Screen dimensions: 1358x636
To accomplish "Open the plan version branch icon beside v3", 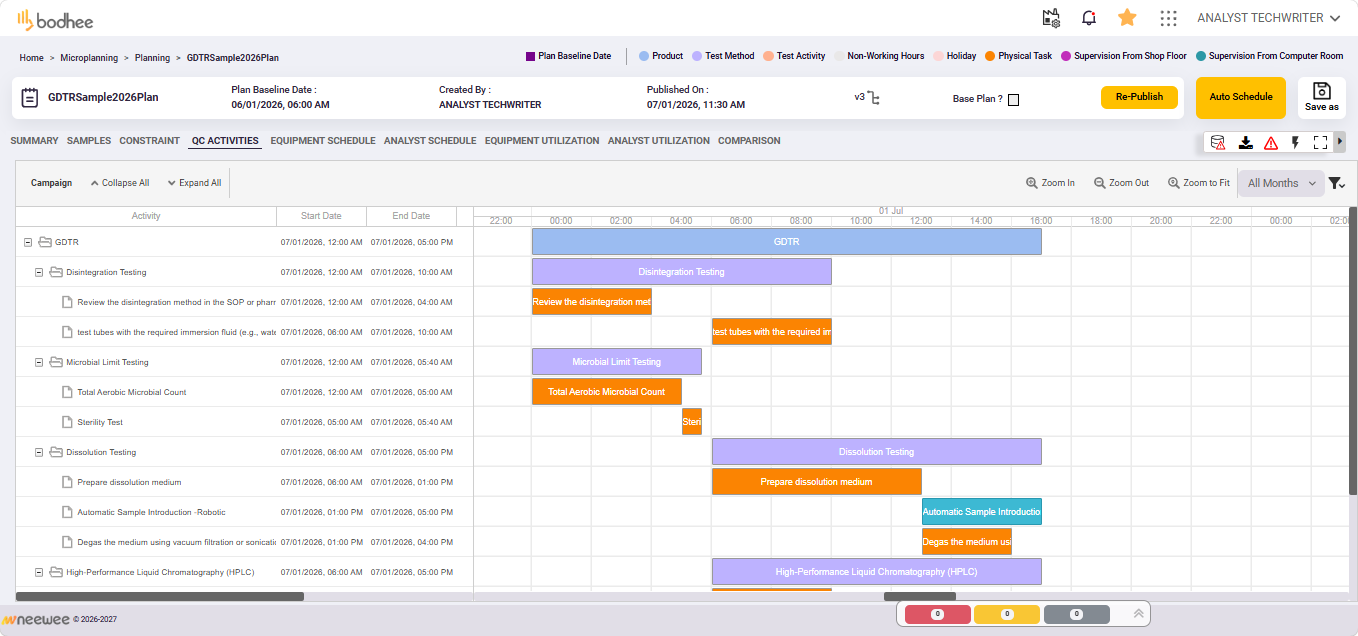I will point(874,97).
